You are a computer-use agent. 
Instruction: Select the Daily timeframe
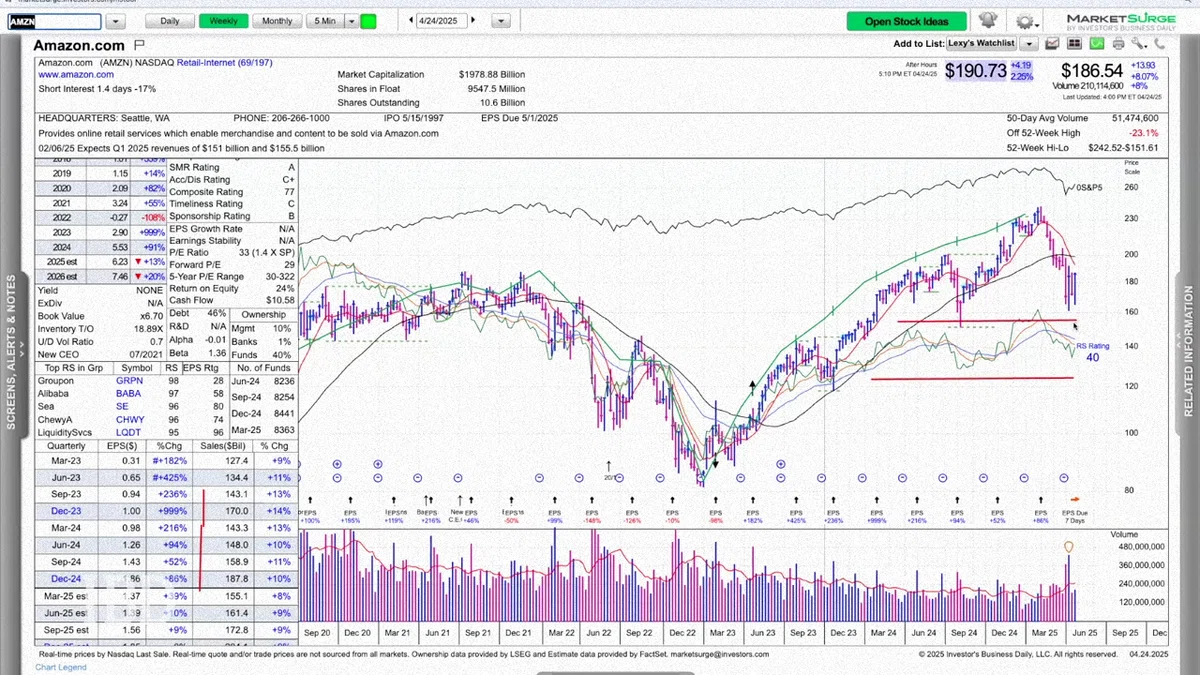point(170,21)
